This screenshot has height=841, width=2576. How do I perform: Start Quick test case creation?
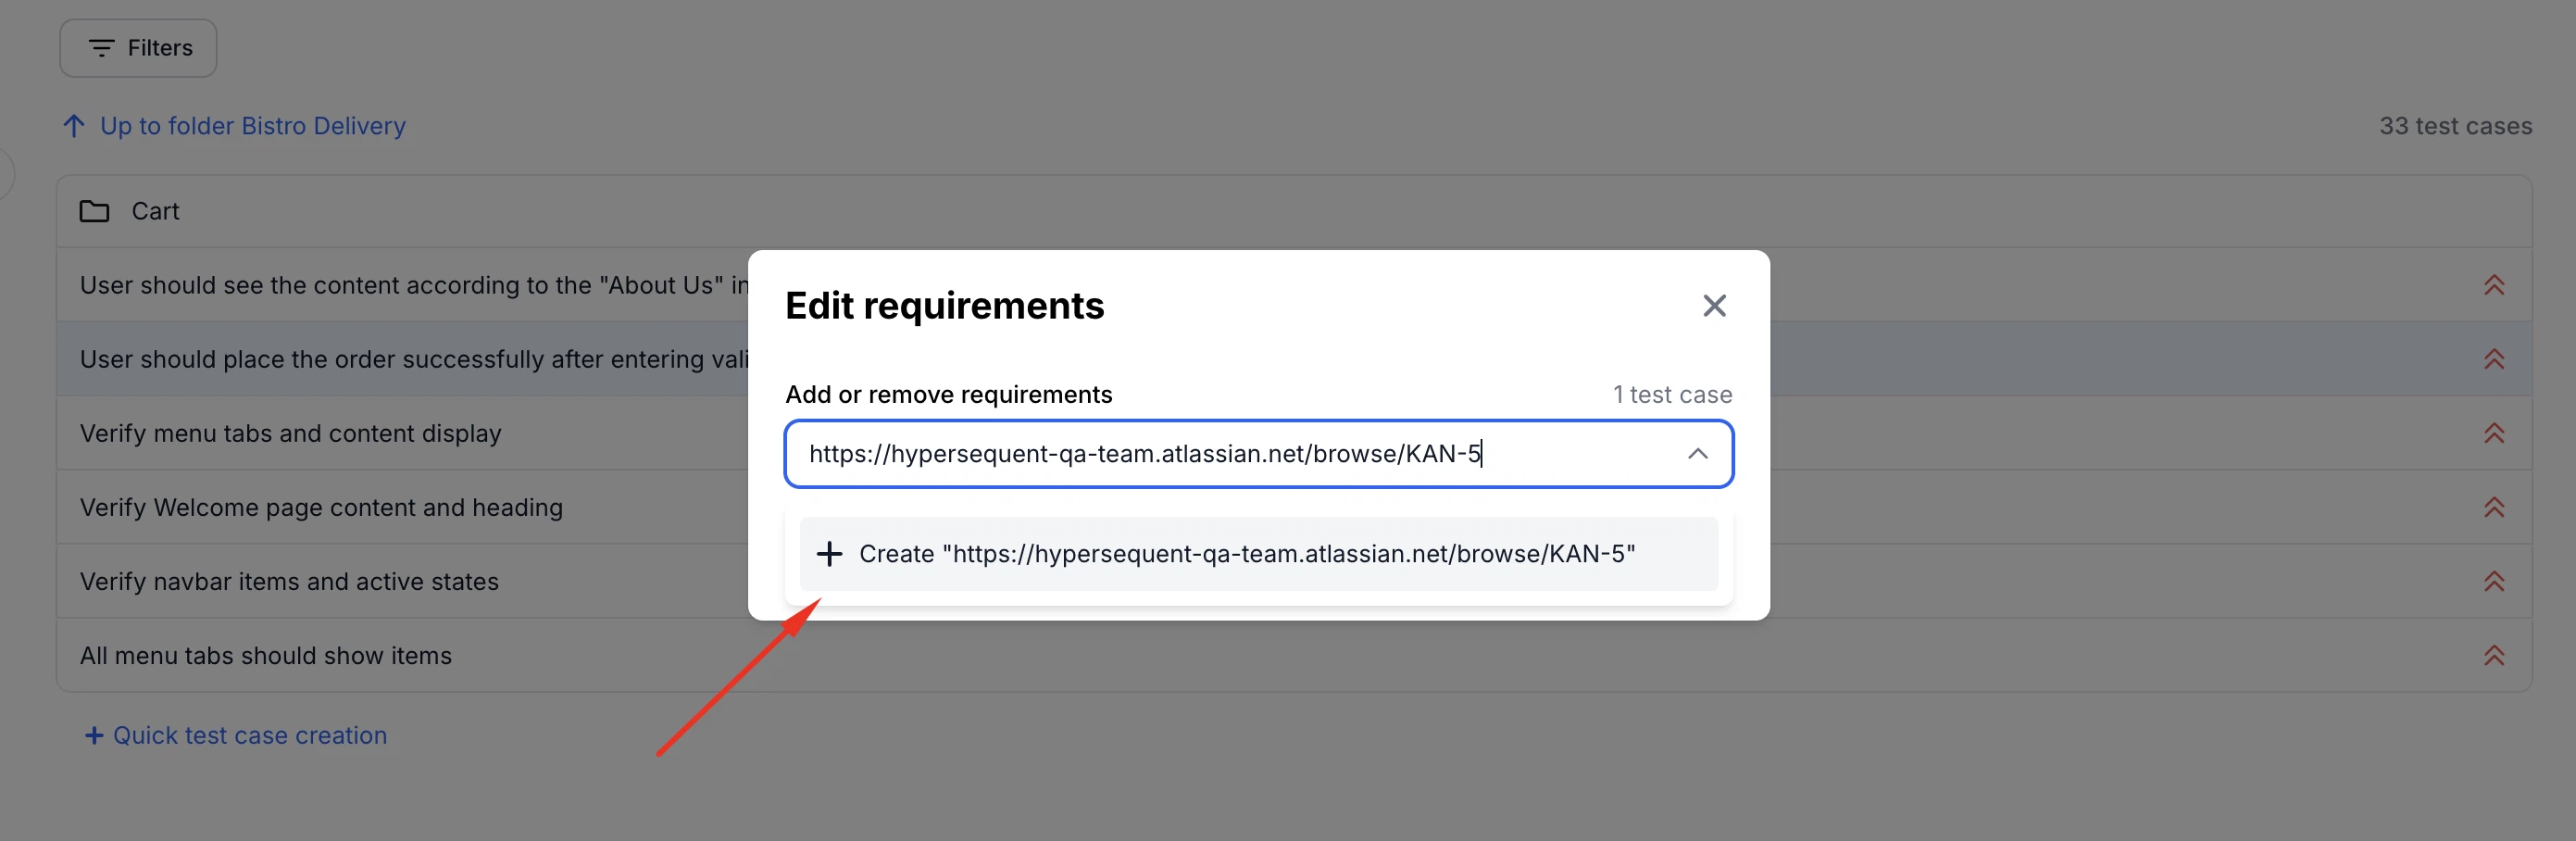249,735
